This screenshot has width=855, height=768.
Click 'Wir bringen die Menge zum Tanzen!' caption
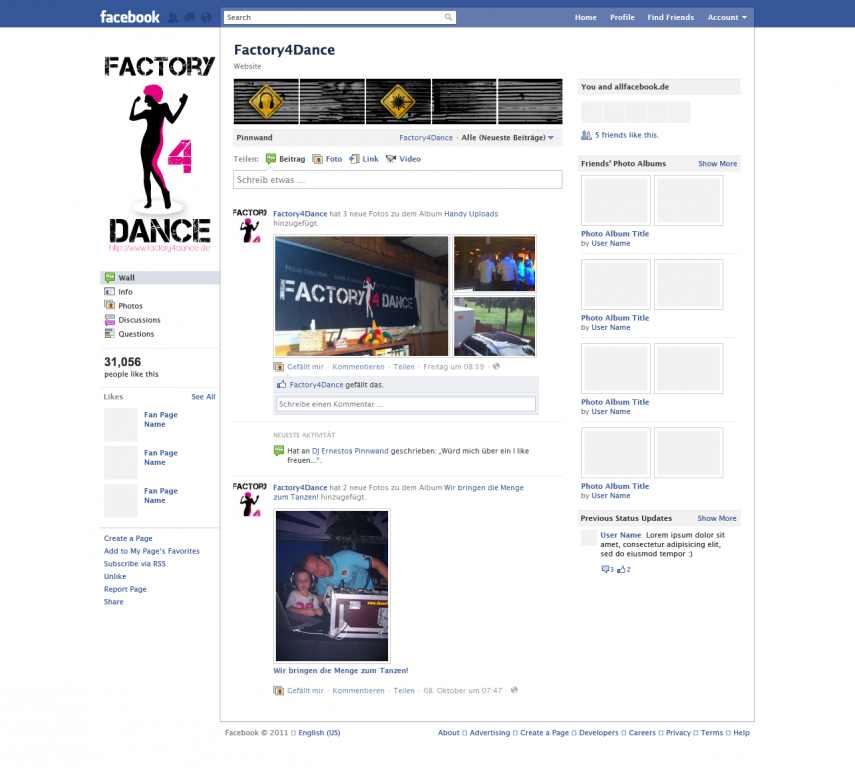click(x=340, y=670)
